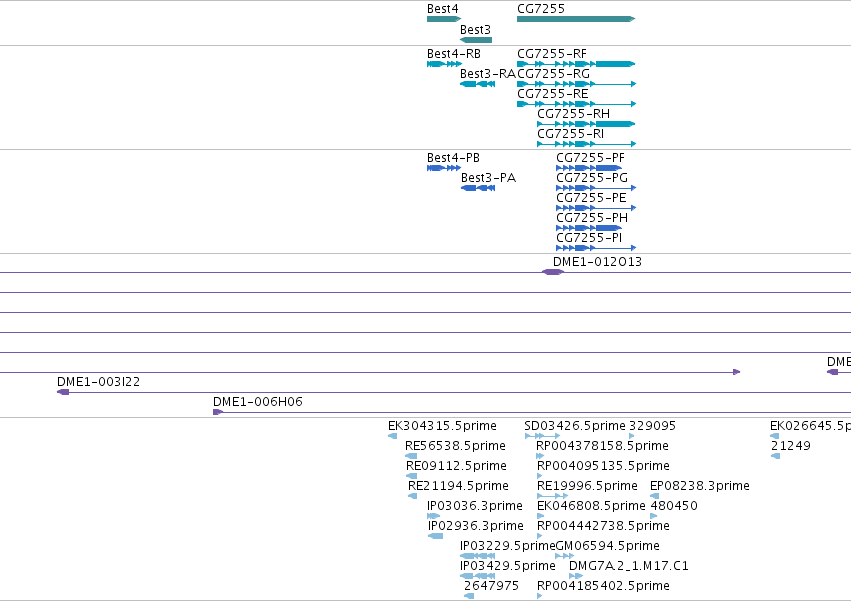Select EST EK046808.5prime
This screenshot has height=601, width=851.
pos(541,516)
